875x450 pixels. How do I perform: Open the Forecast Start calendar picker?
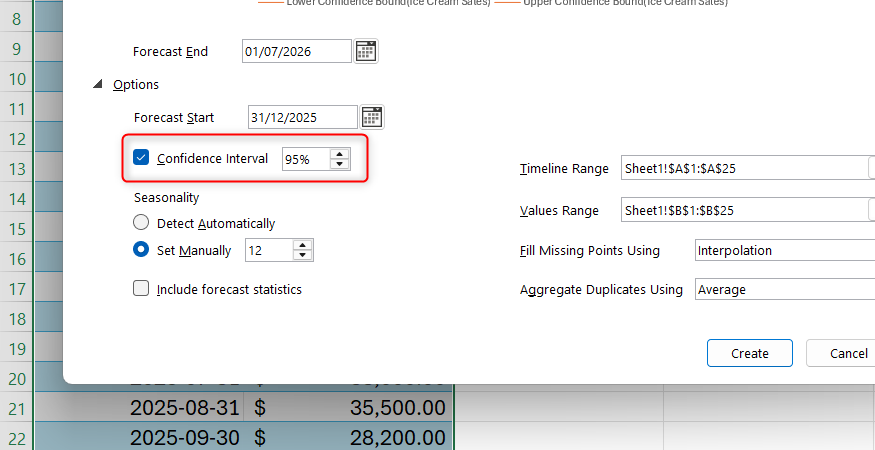(372, 117)
